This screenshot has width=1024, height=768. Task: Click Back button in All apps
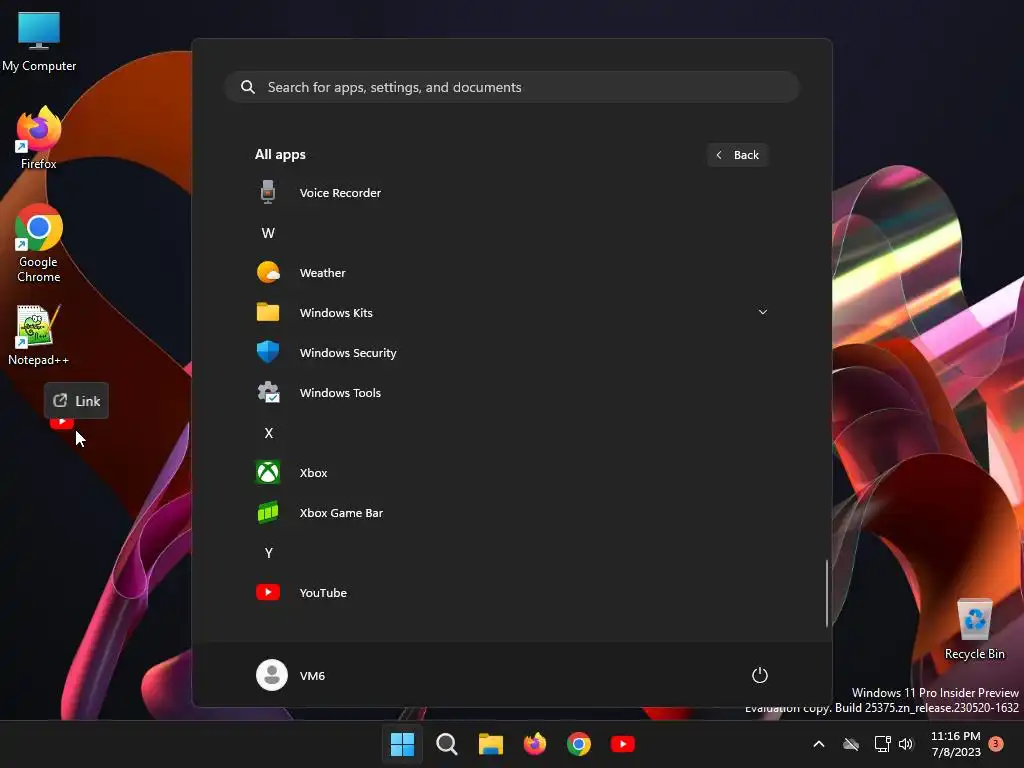[x=737, y=155]
